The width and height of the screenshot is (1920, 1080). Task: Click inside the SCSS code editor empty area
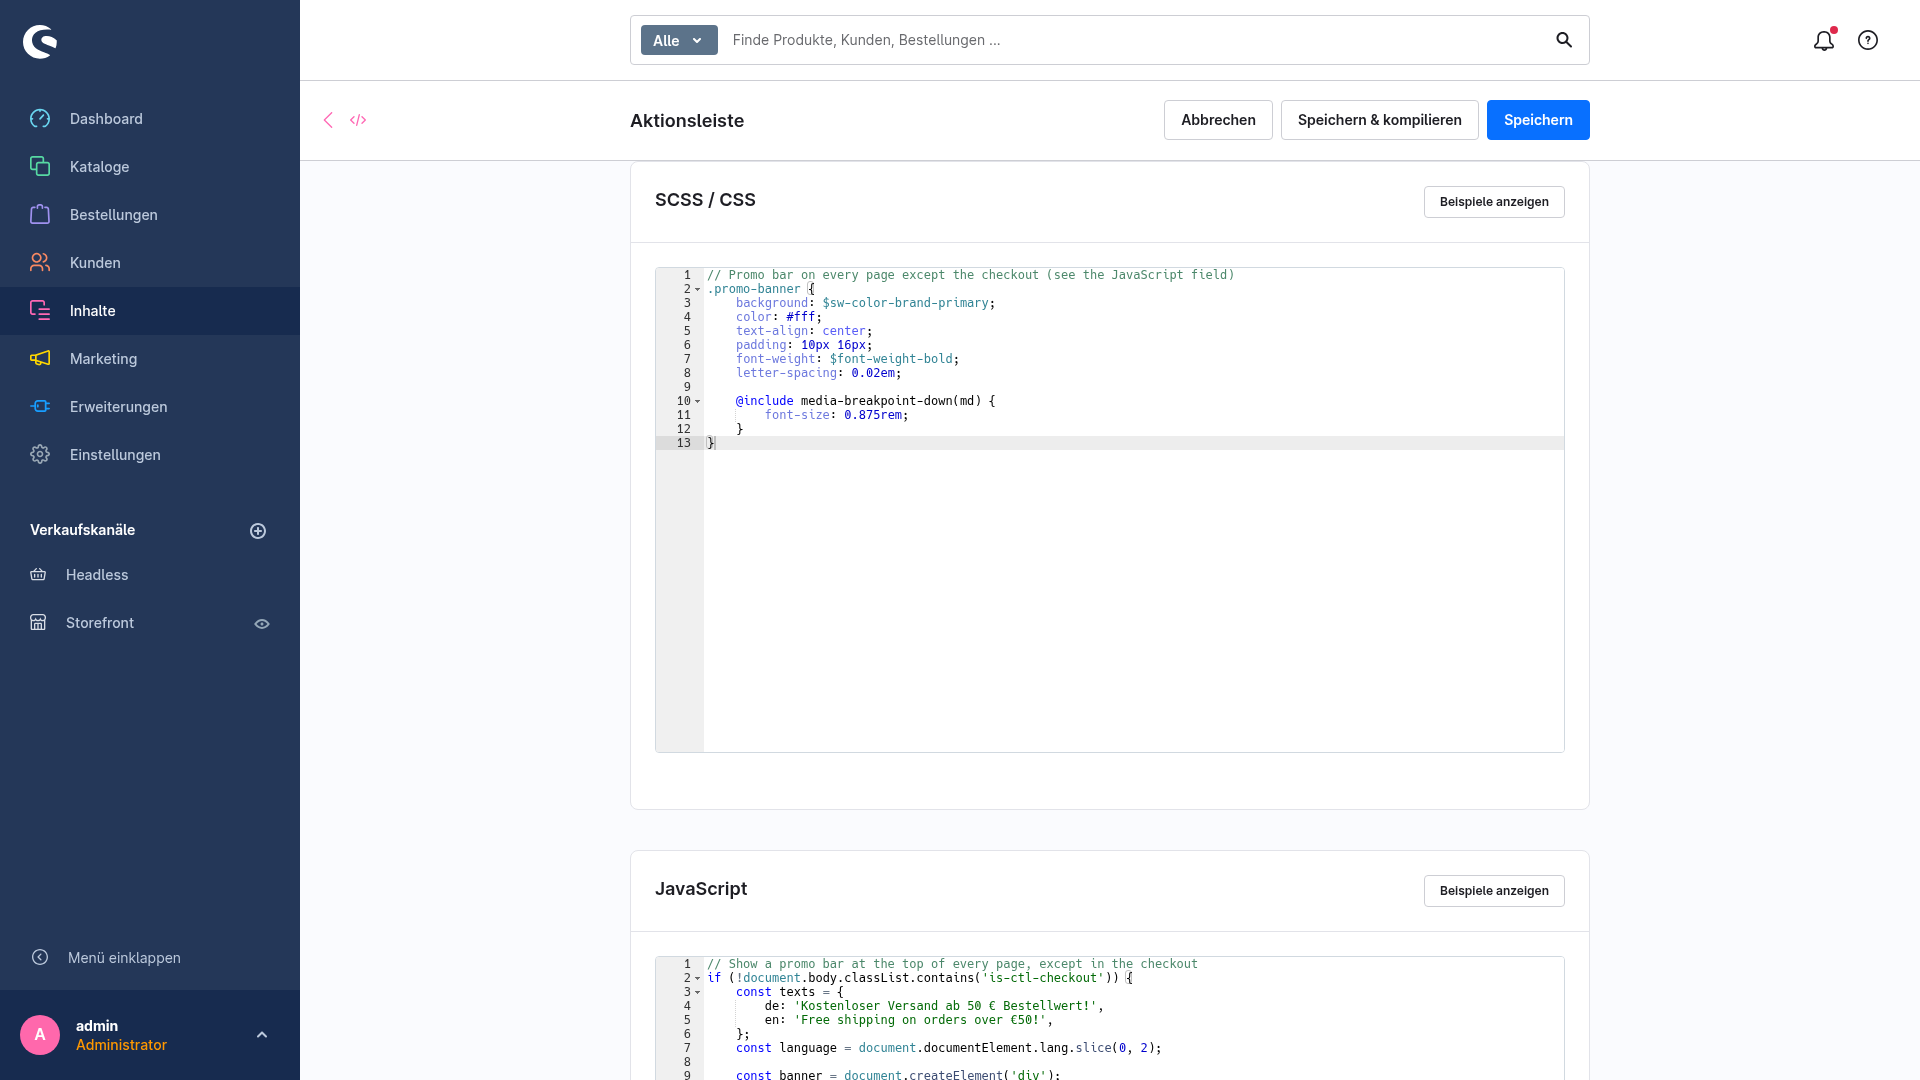[x=1133, y=600]
